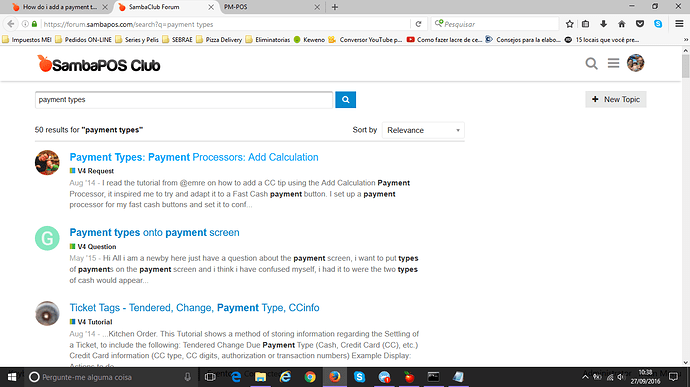
Task: Open Skype from the taskbar
Action: [360, 377]
